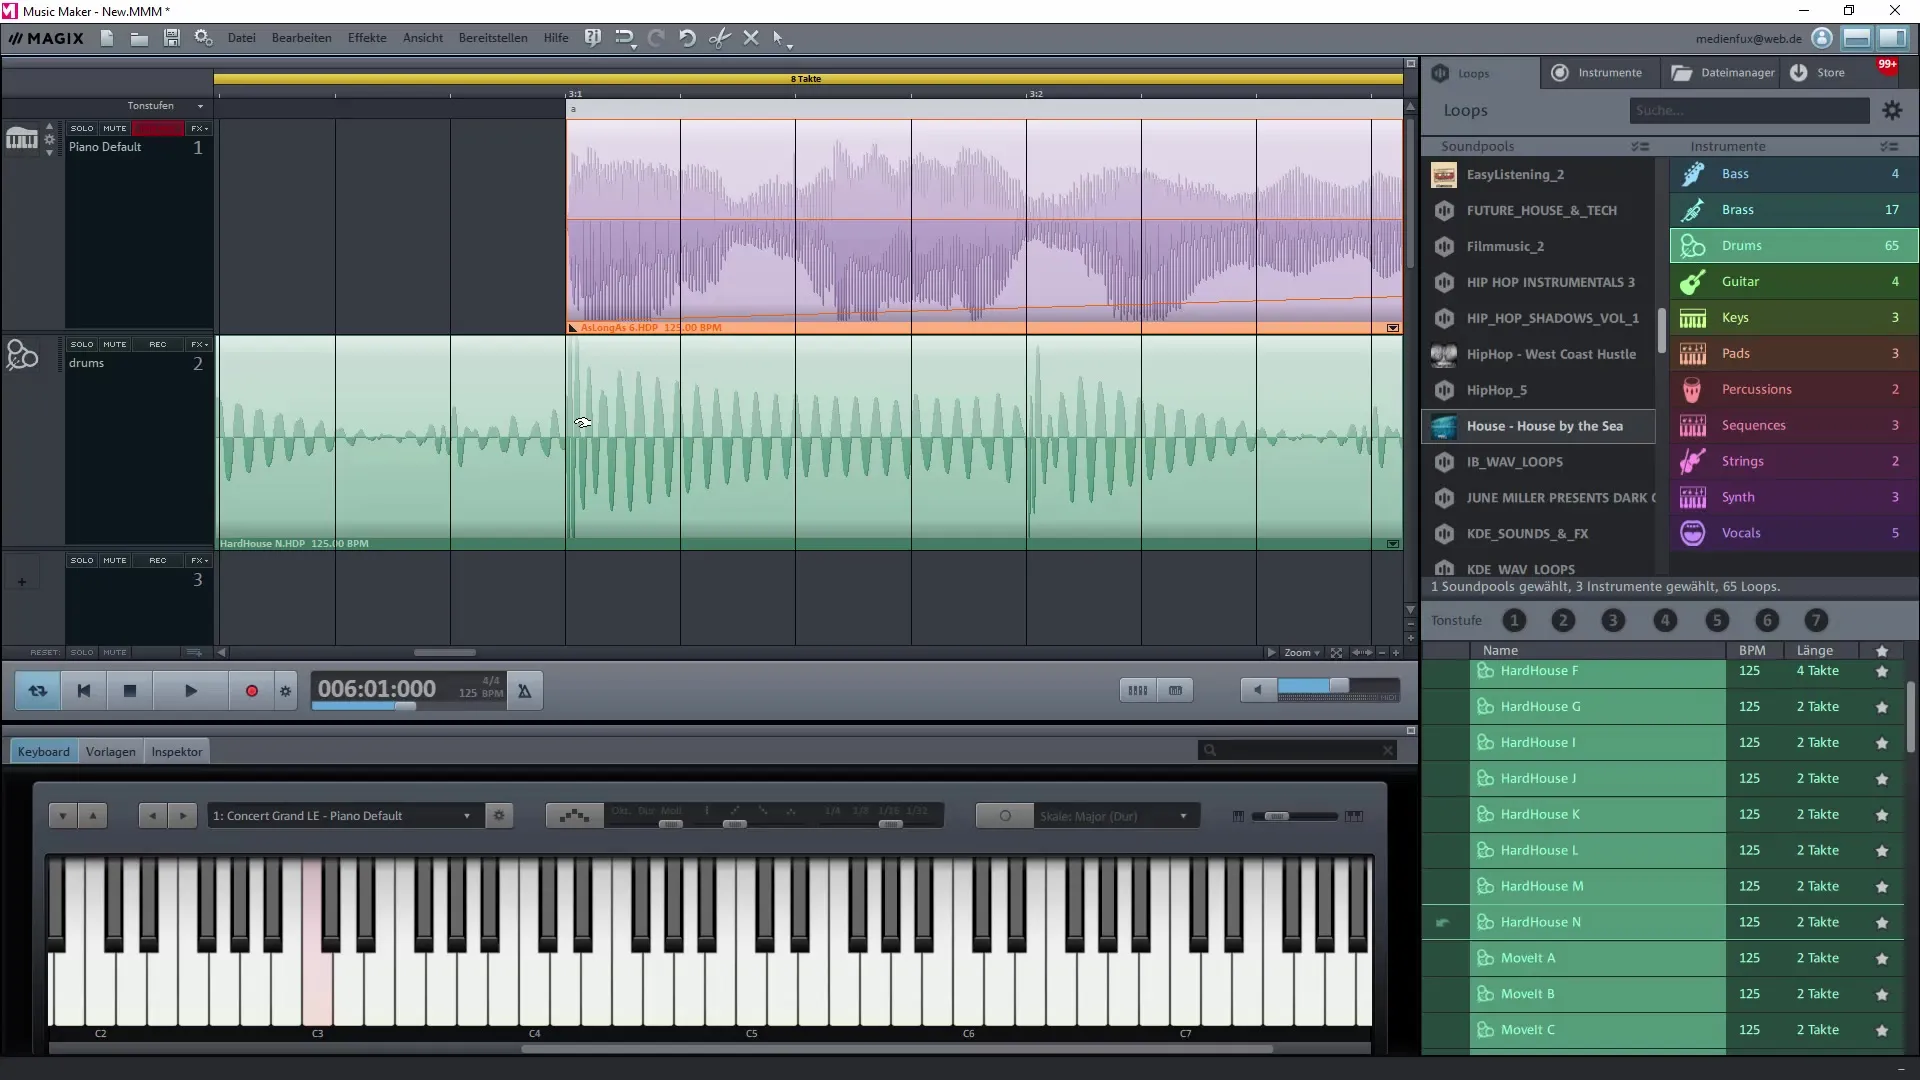Screen dimensions: 1920x1080
Task: Click the yellow 8 Takte range bar
Action: (807, 78)
